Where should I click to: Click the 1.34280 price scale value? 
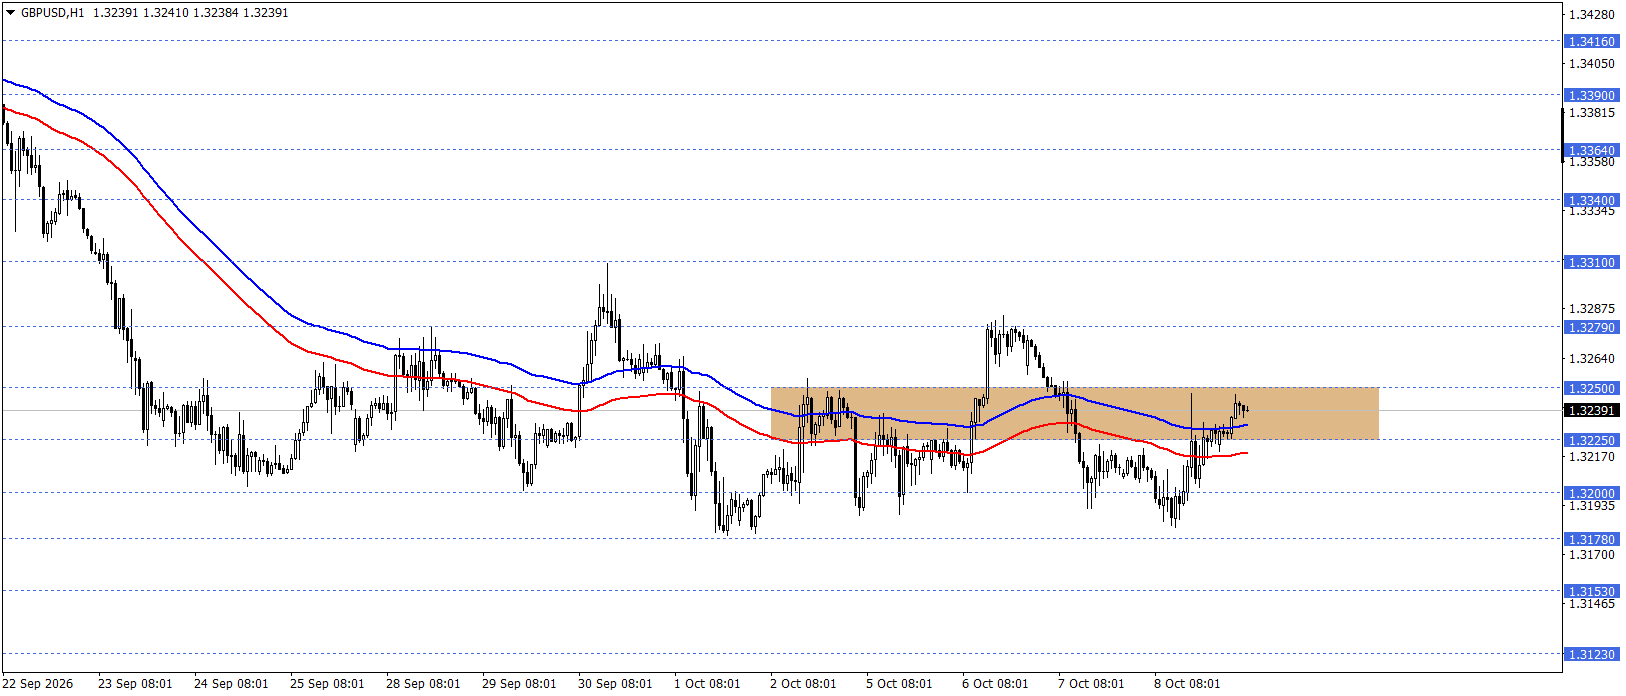coord(1591,15)
